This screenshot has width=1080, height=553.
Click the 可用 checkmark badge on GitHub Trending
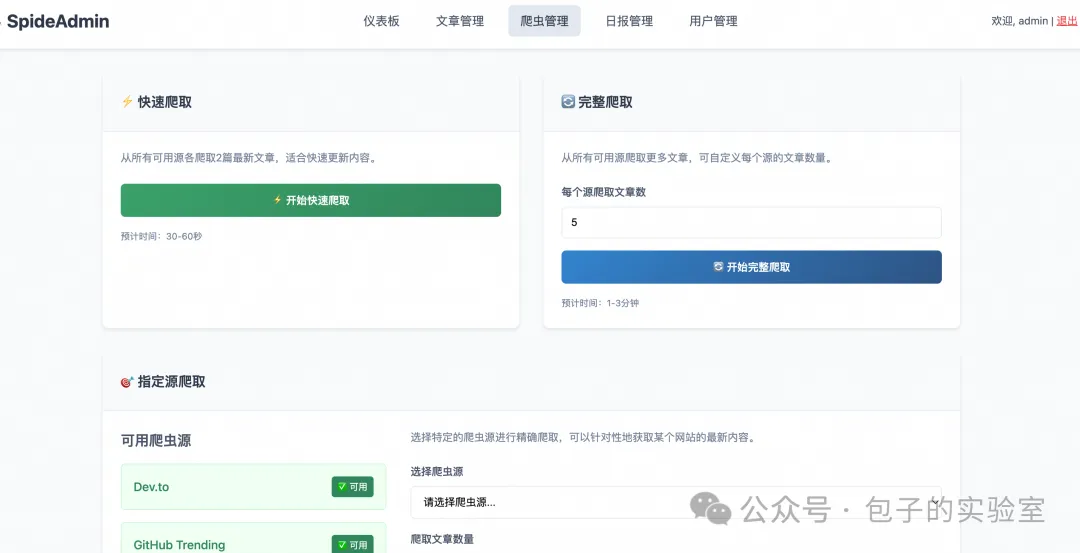352,545
